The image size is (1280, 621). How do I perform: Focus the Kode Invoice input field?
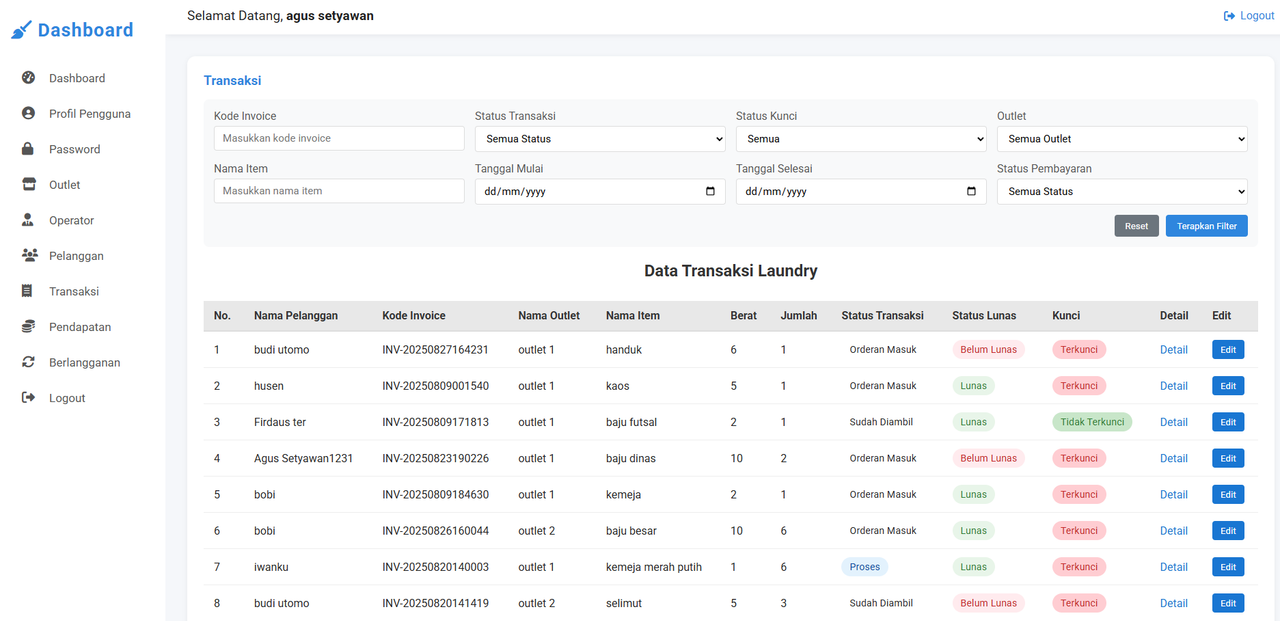tap(339, 138)
